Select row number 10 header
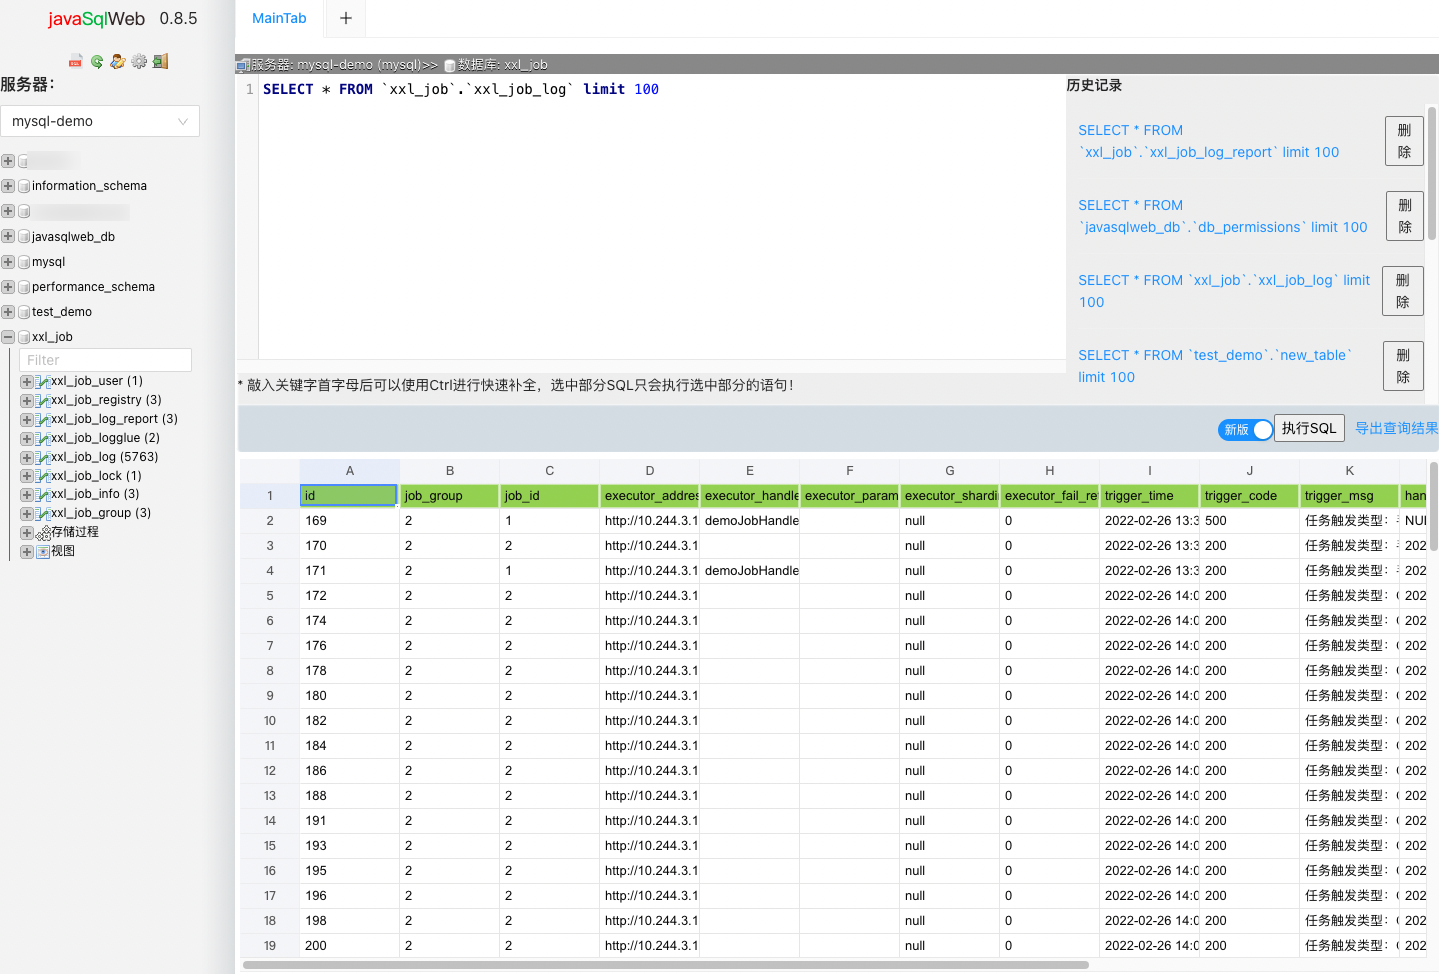The height and width of the screenshot is (974, 1439). pyautogui.click(x=270, y=721)
